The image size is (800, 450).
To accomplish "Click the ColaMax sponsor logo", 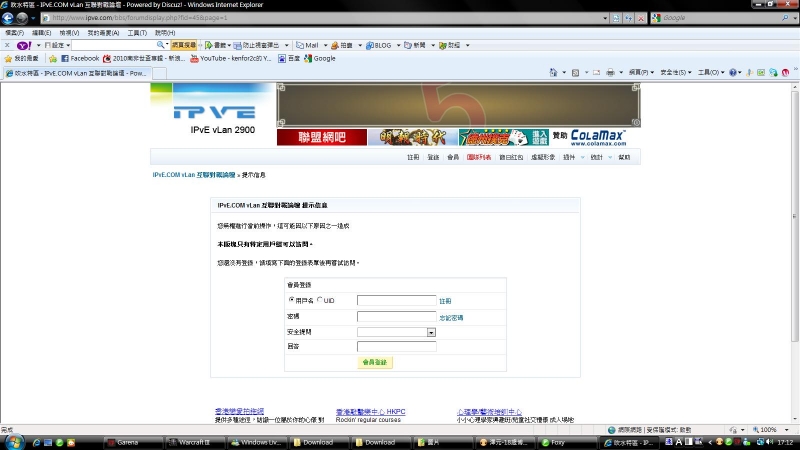I will [598, 137].
